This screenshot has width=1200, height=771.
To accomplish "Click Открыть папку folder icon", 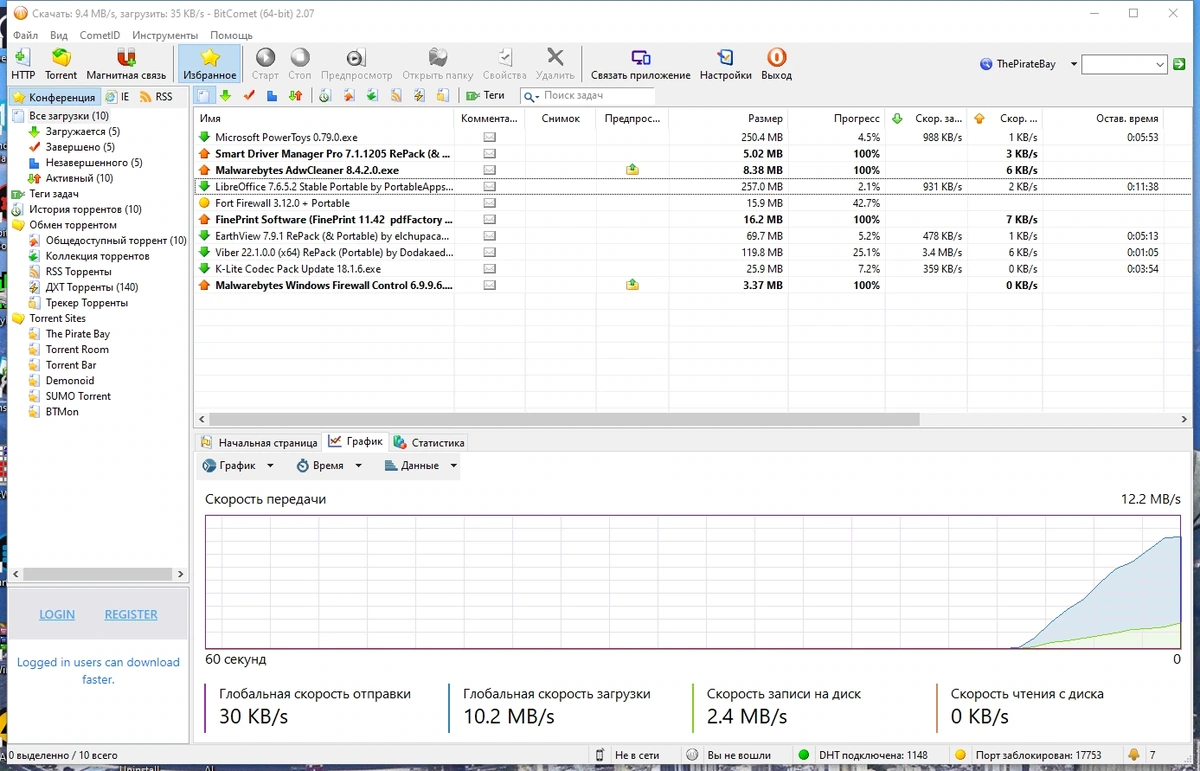I will point(438,64).
